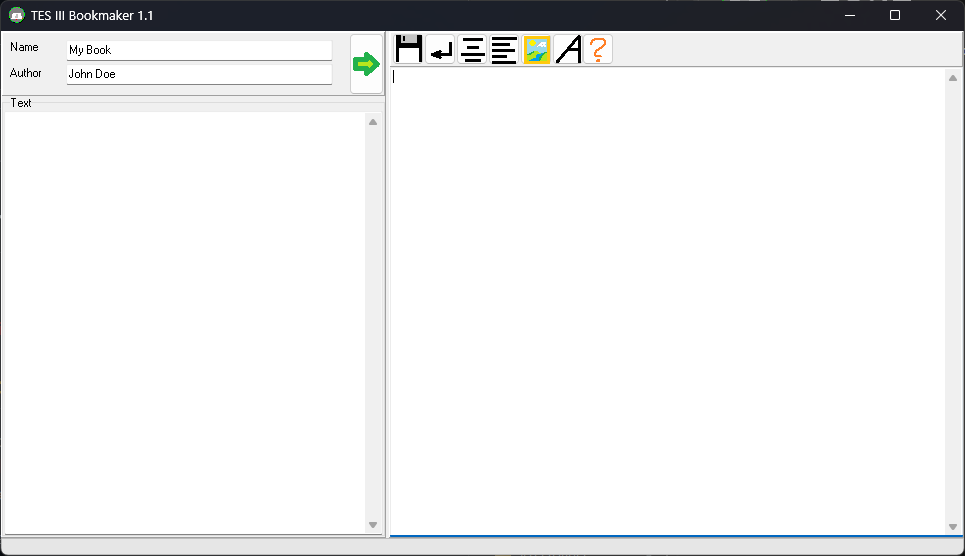Focus the Name field containing My Book
This screenshot has height=556, width=965.
(199, 50)
